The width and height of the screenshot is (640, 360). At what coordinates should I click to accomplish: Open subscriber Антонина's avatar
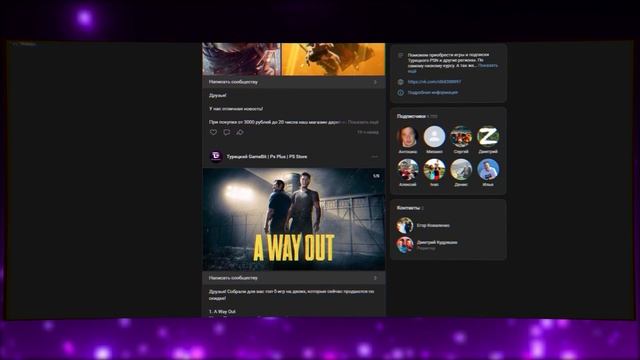click(408, 136)
